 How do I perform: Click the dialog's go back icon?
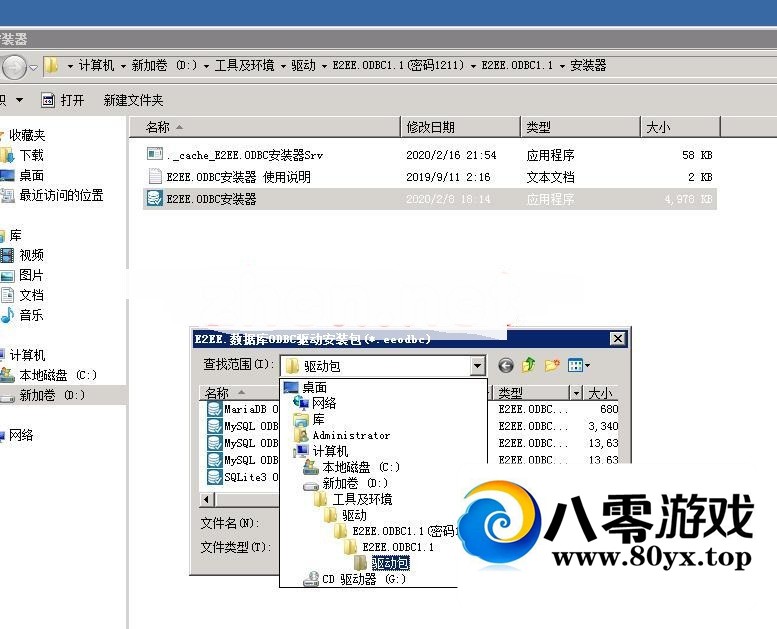pyautogui.click(x=505, y=366)
